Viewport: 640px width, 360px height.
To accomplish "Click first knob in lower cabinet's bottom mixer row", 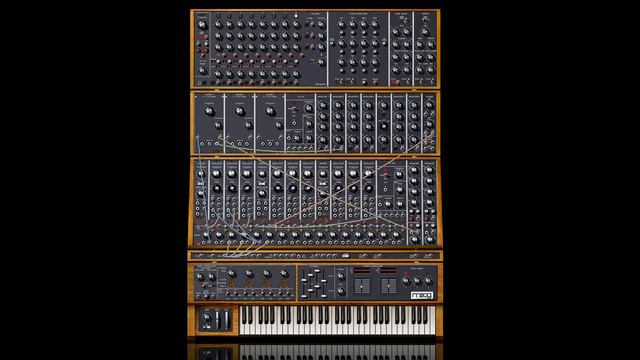I will (206, 235).
